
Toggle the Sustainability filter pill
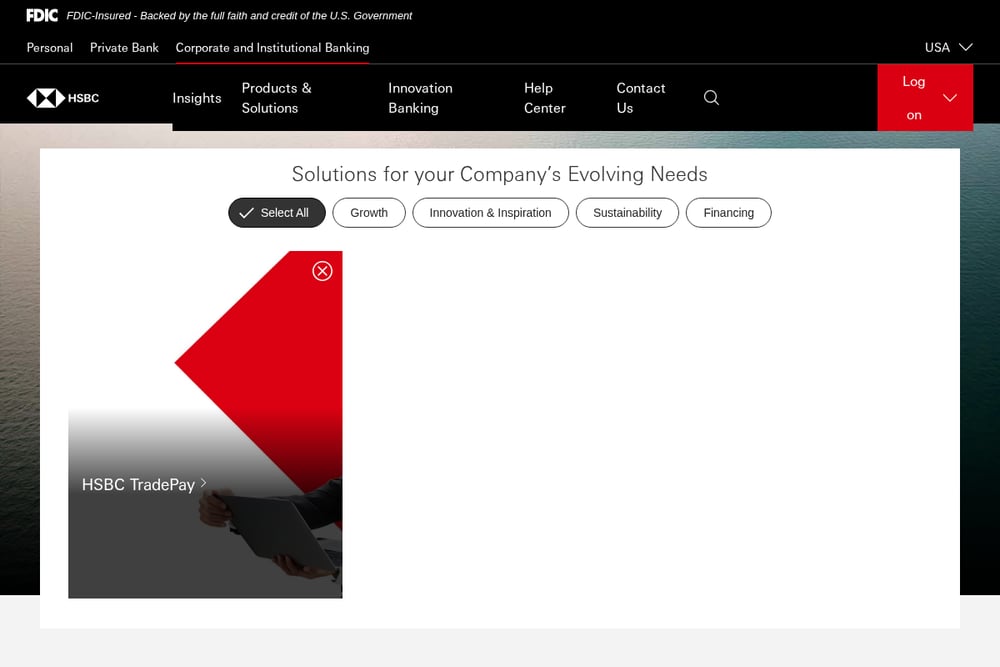[x=627, y=212]
